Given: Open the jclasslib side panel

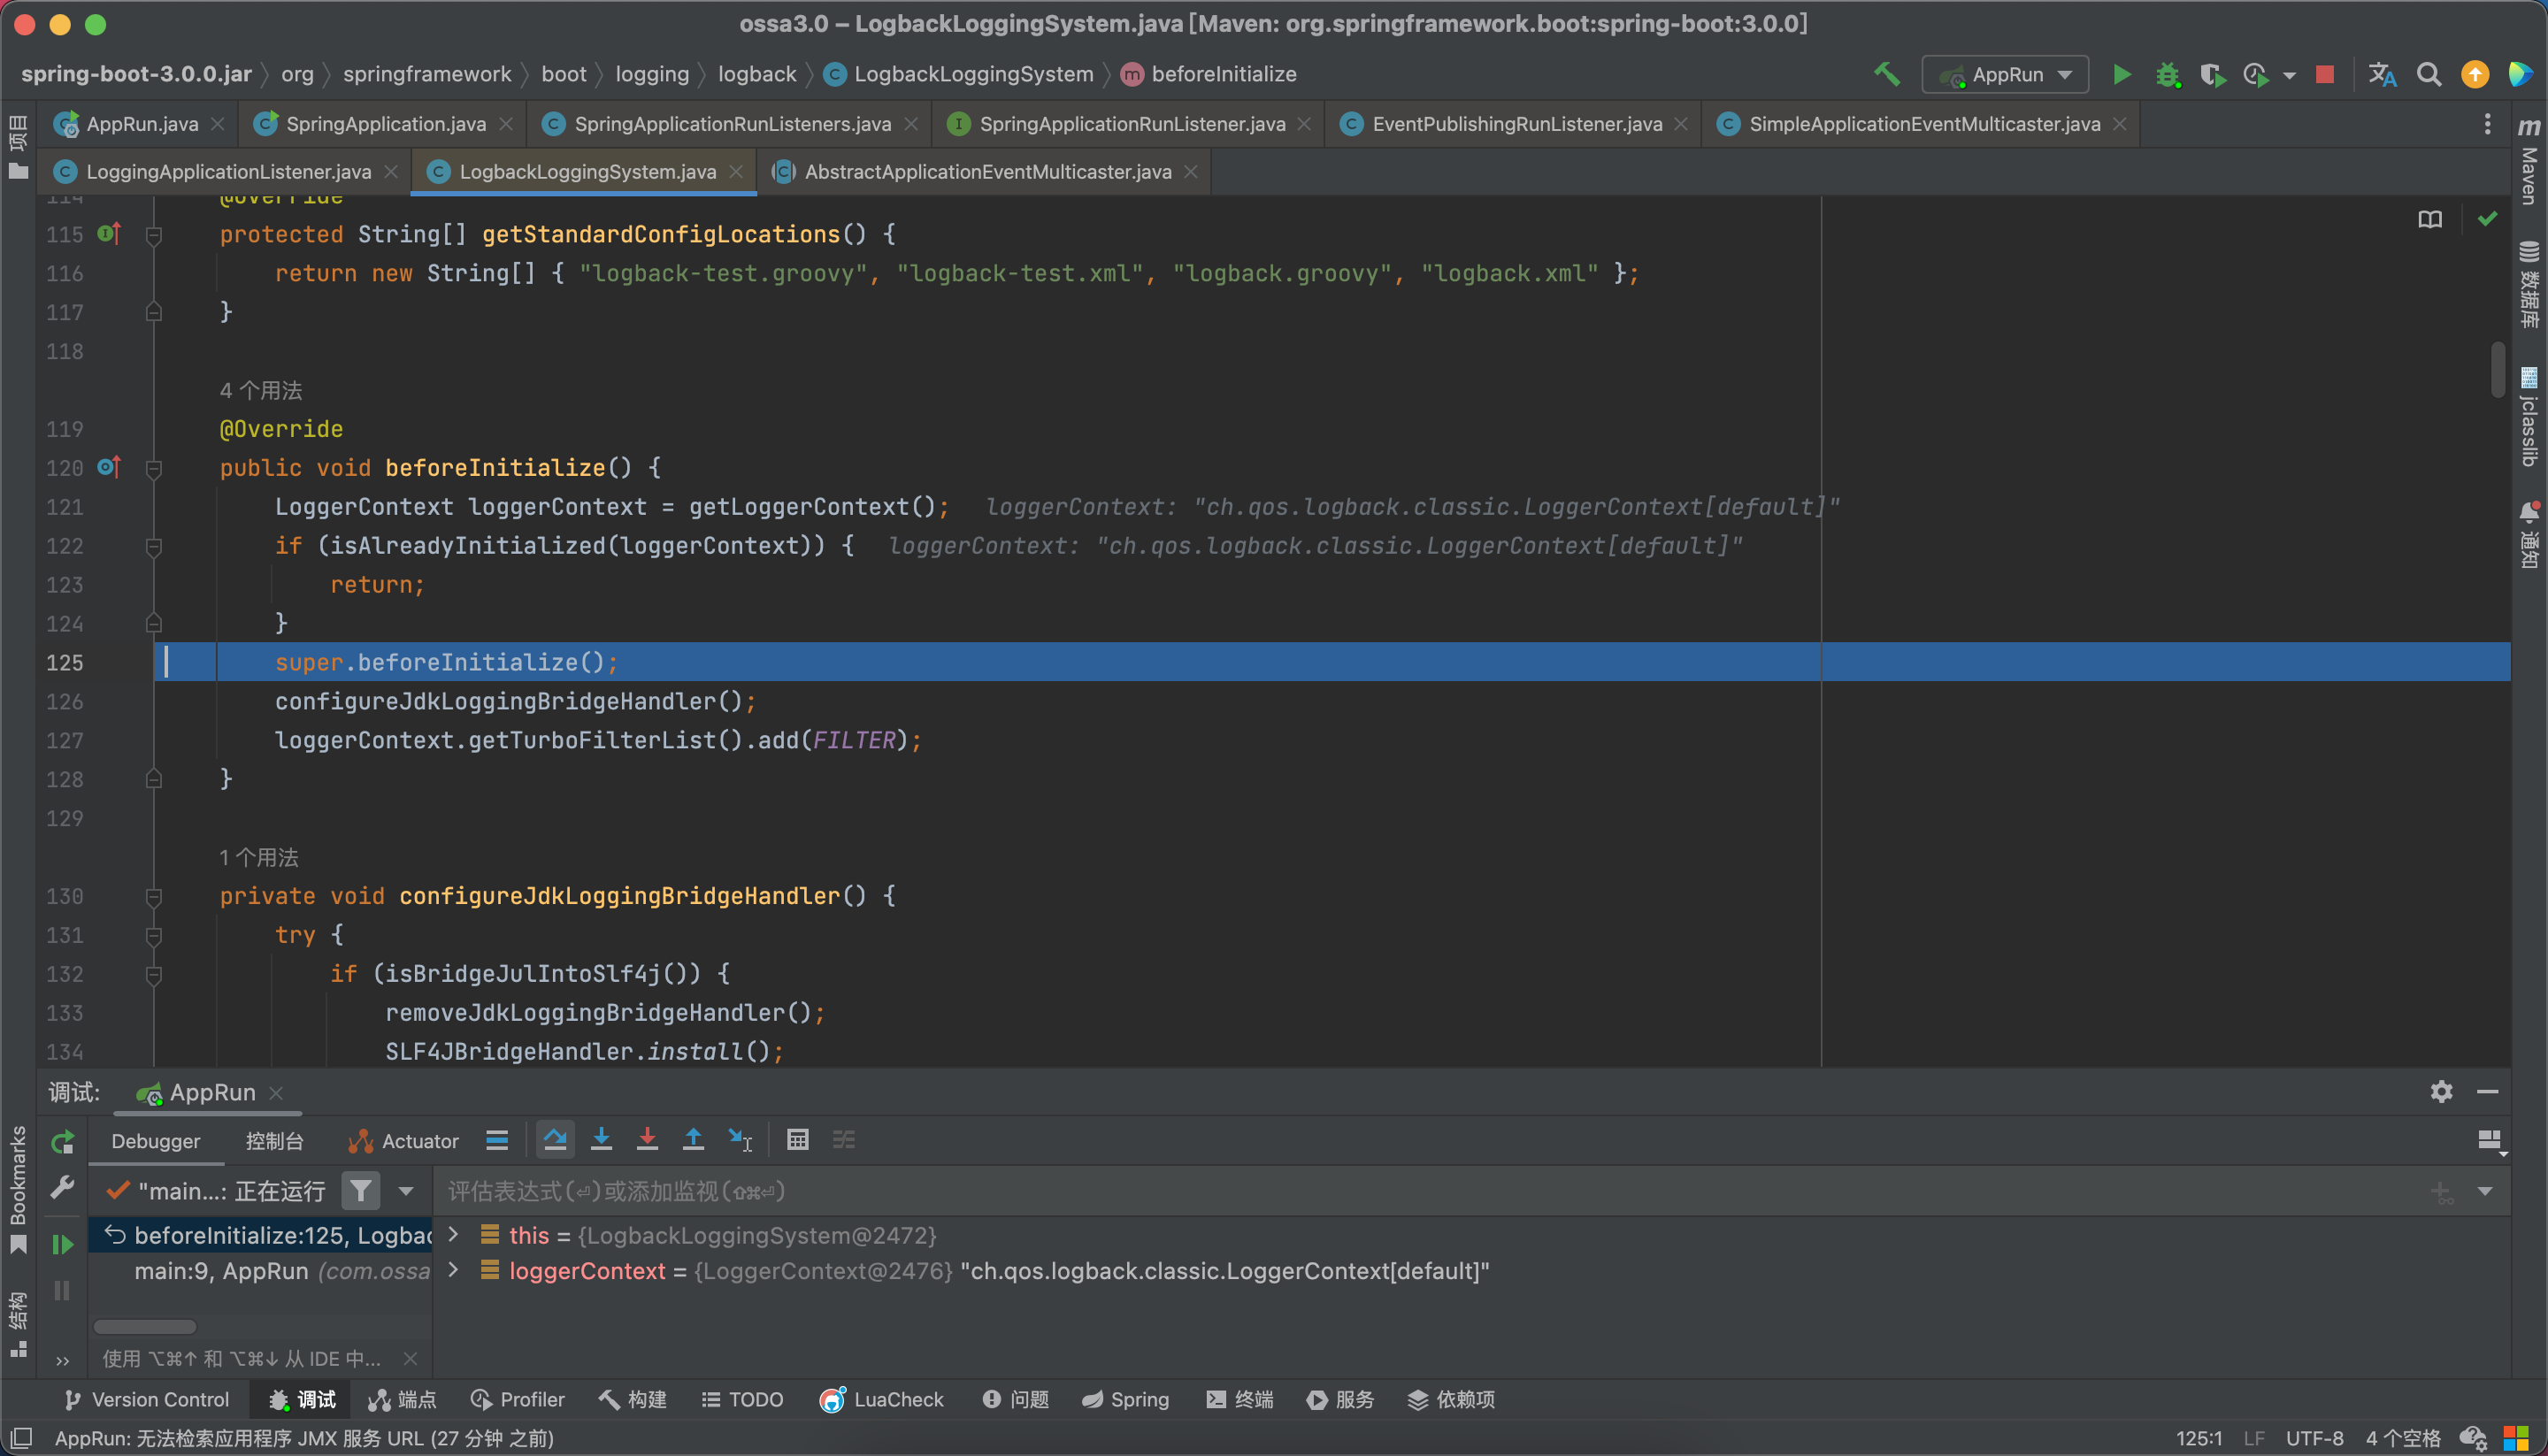Looking at the screenshot, I should tap(2529, 418).
